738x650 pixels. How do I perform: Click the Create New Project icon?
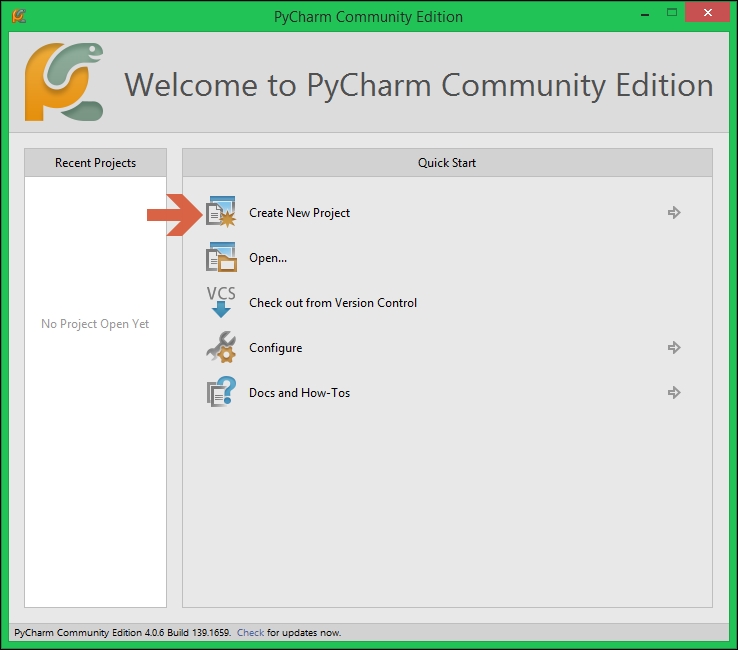click(x=221, y=212)
